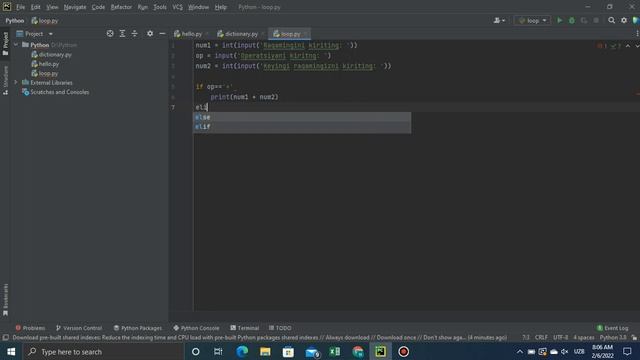The width and height of the screenshot is (640, 360).
Task: Click Expand All in the Project panel
Action: 122,34
